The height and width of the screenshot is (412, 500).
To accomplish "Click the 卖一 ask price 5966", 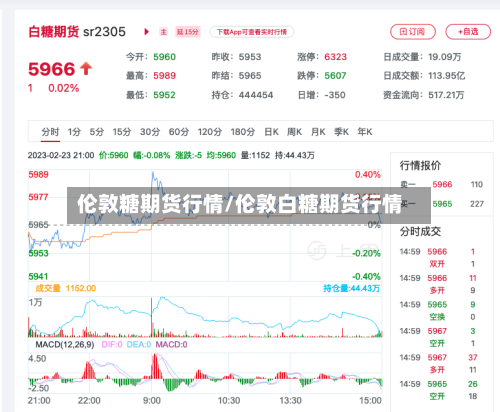I will point(442,185).
